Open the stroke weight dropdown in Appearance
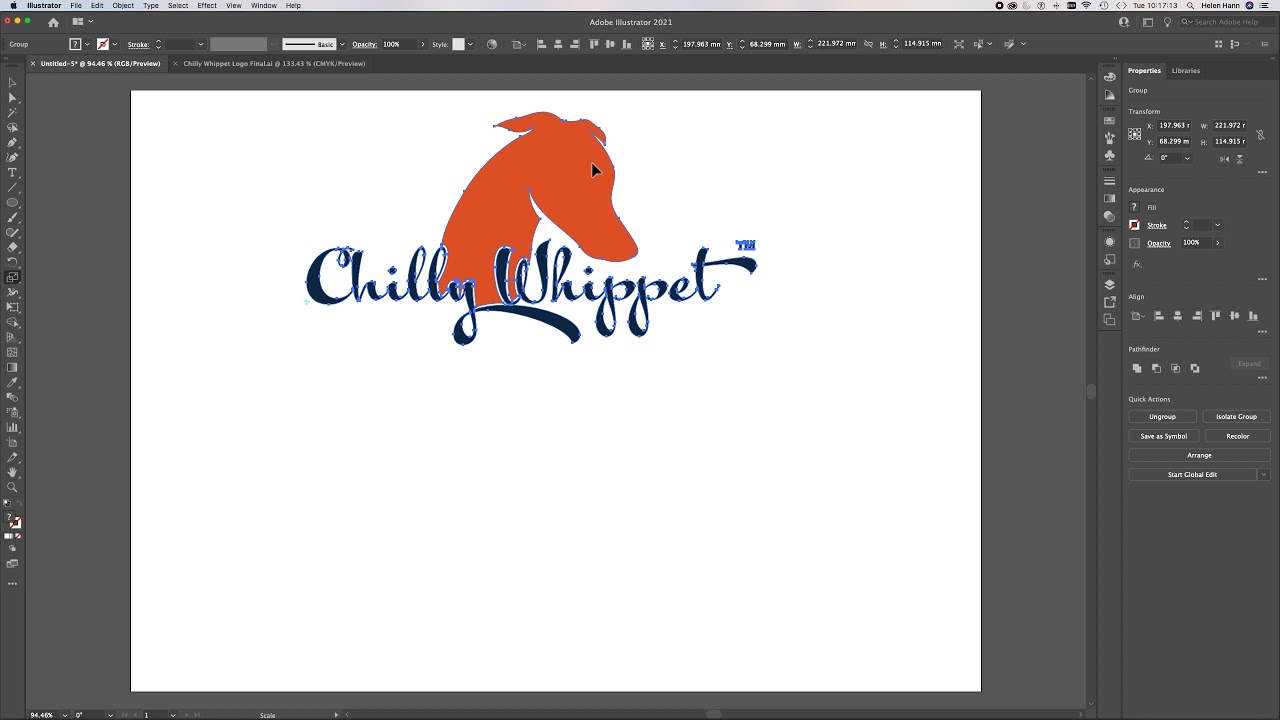The width and height of the screenshot is (1280, 720). point(1217,225)
